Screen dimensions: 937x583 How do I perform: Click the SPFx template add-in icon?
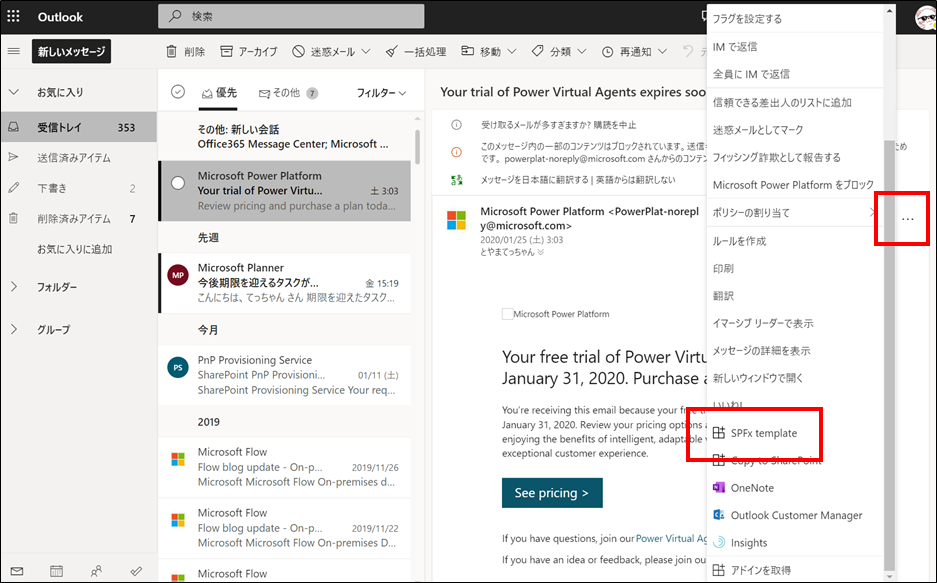[x=719, y=433]
